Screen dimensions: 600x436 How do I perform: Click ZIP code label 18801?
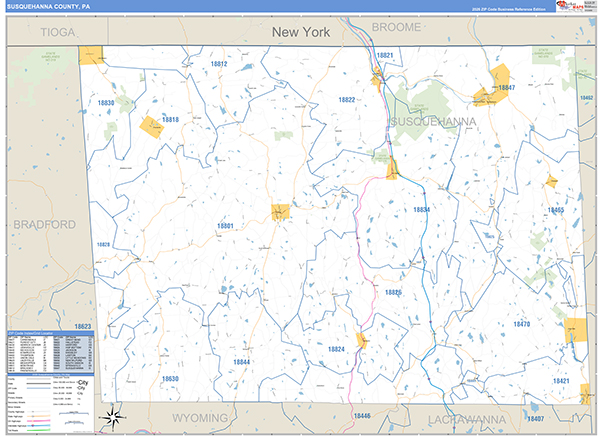click(225, 226)
